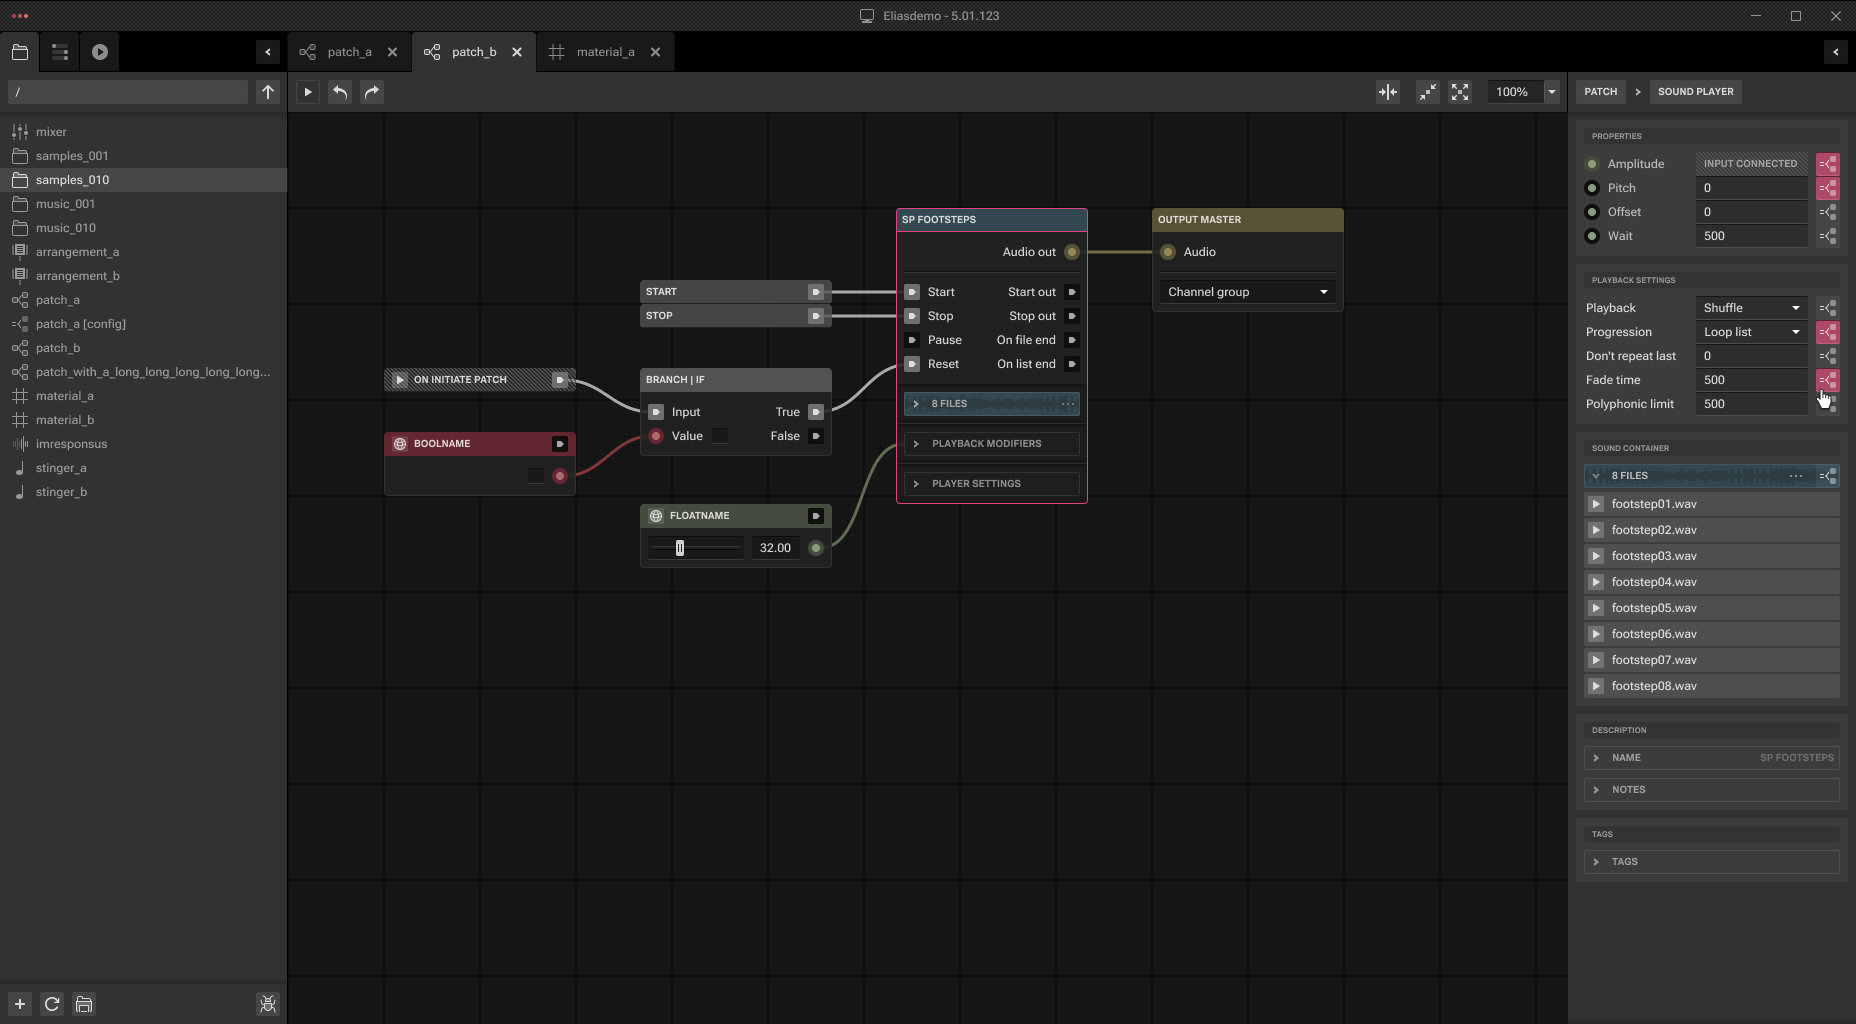
Task: Toggle the Pitch input radio
Action: click(1592, 188)
